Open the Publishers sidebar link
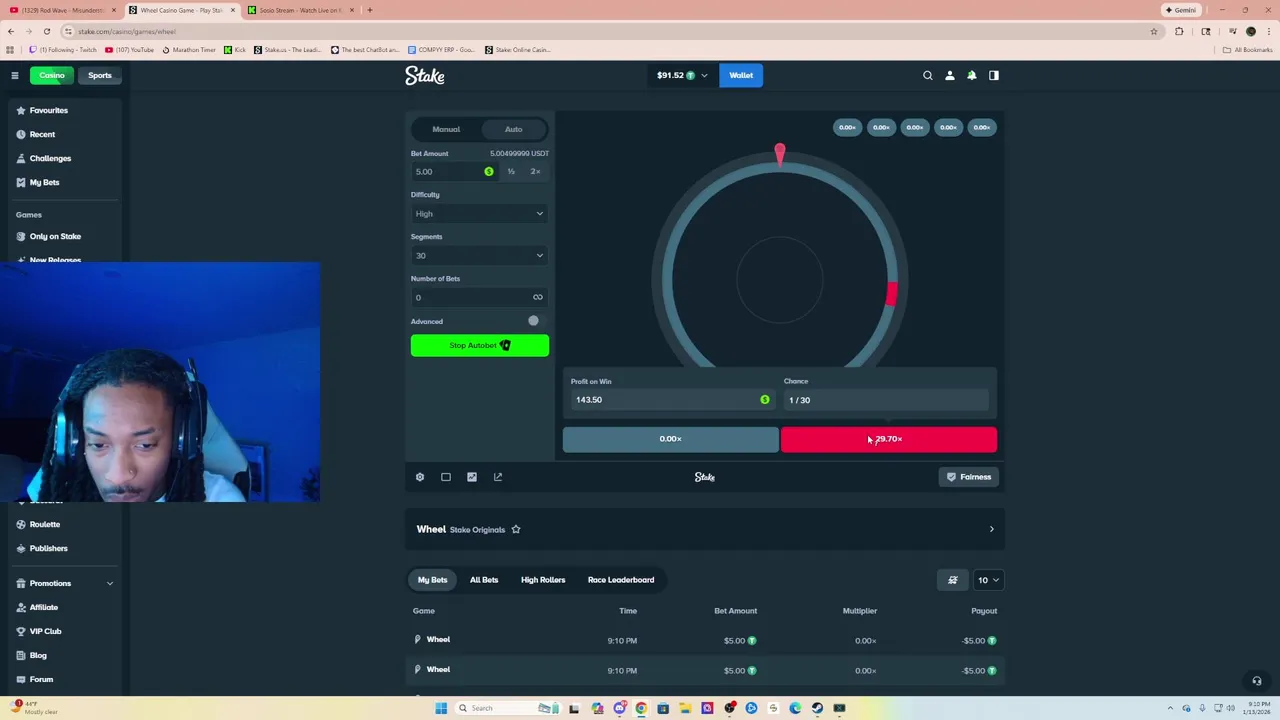1280x720 pixels. click(48, 548)
